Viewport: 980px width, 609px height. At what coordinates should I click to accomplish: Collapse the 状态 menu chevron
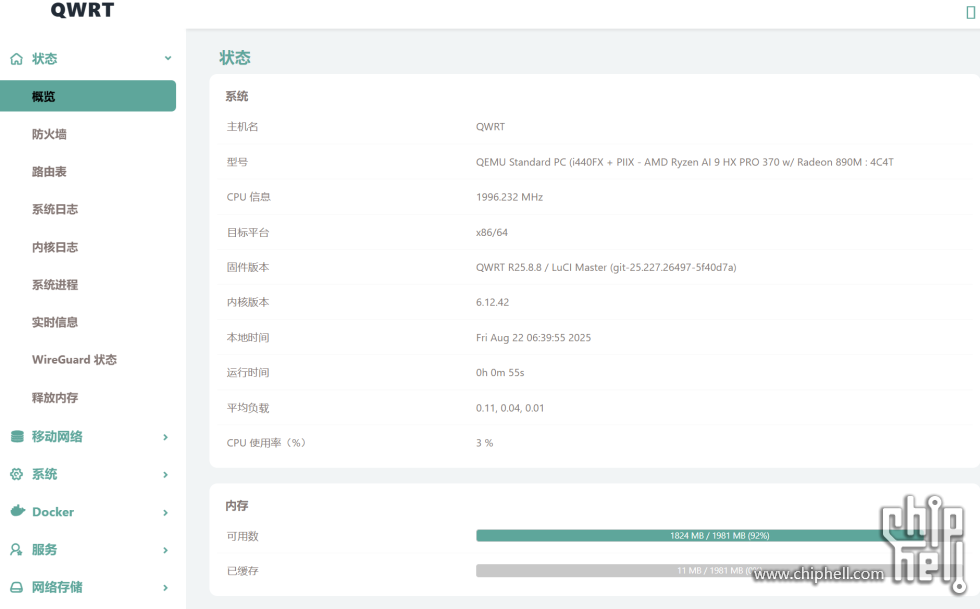168,58
